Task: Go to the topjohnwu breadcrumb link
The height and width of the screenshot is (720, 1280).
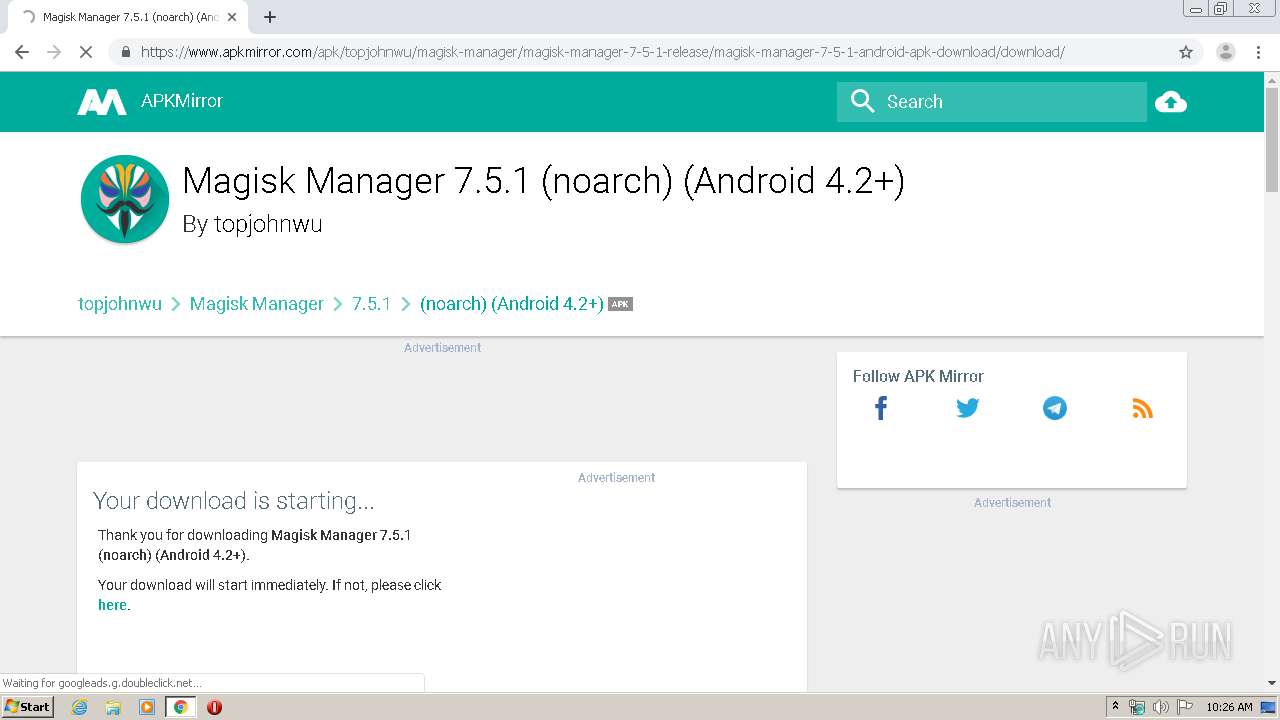Action: click(120, 304)
